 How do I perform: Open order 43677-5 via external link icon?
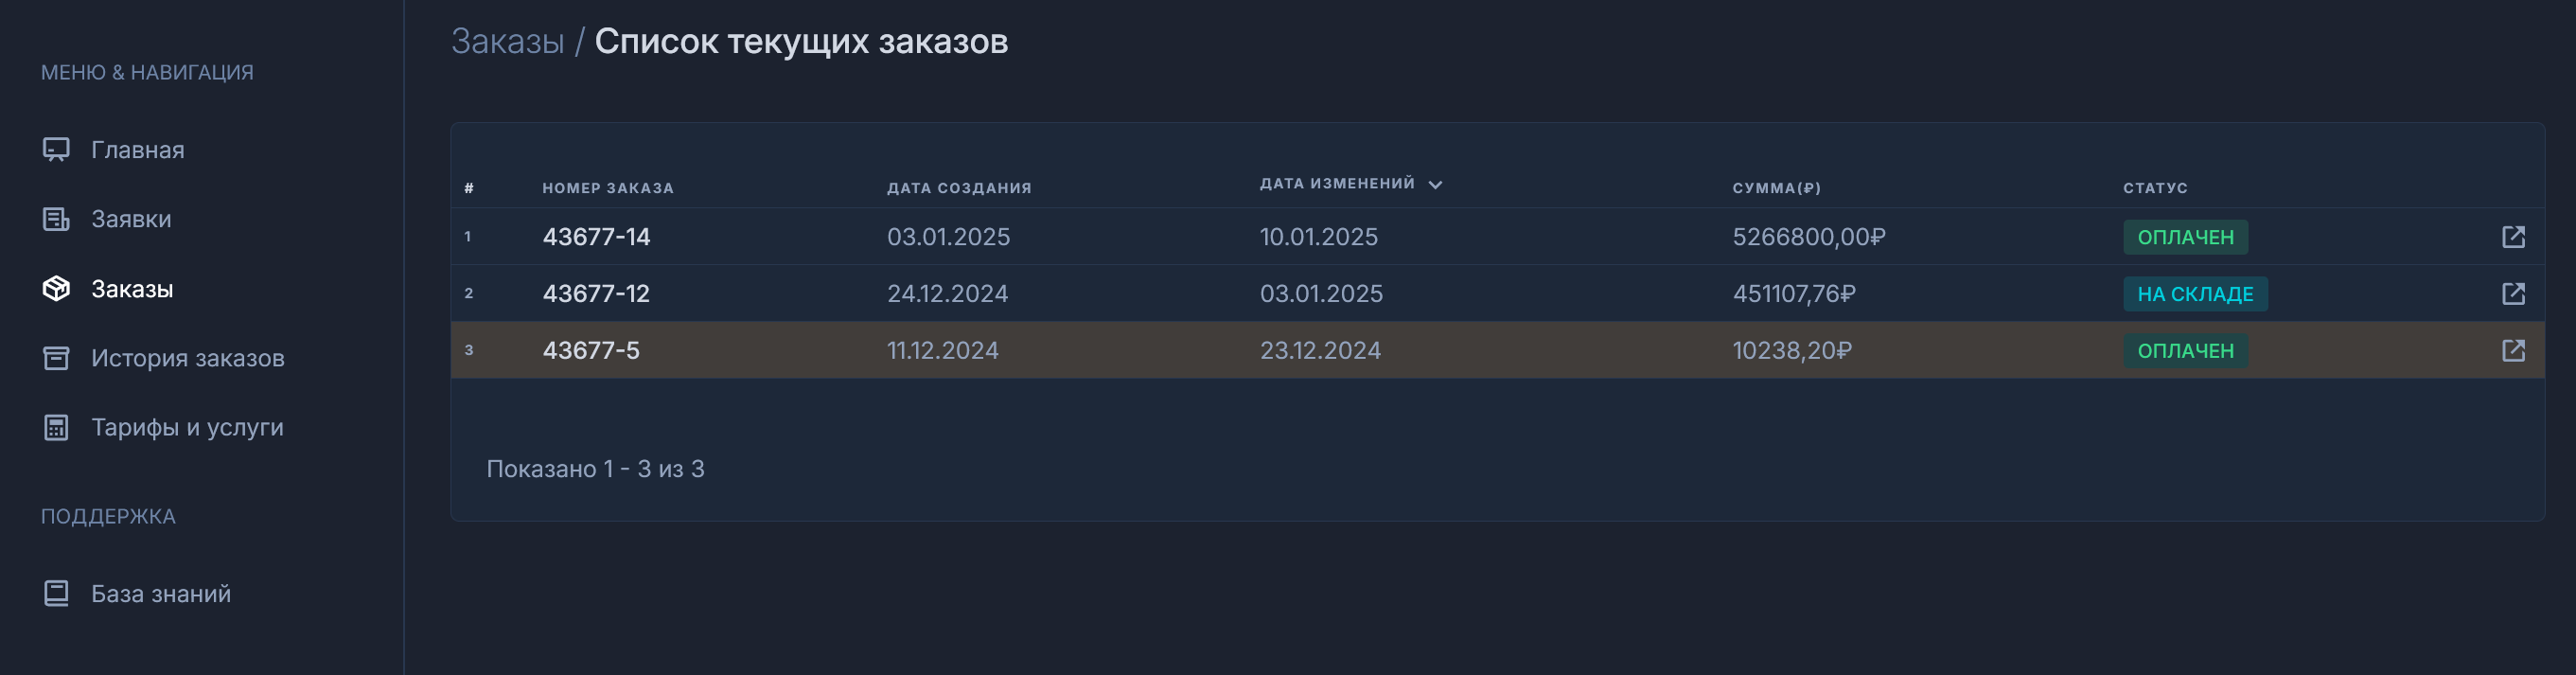click(x=2513, y=351)
